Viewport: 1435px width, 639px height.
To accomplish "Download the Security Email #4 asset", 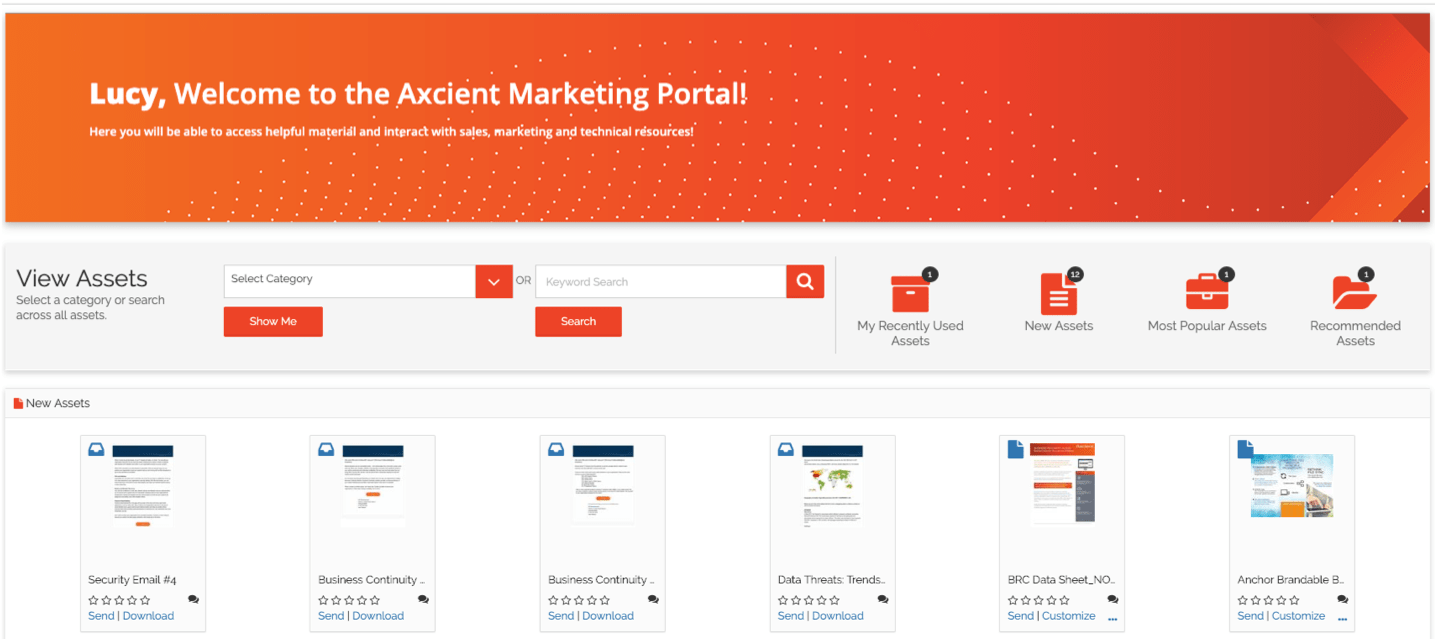I will coord(148,616).
